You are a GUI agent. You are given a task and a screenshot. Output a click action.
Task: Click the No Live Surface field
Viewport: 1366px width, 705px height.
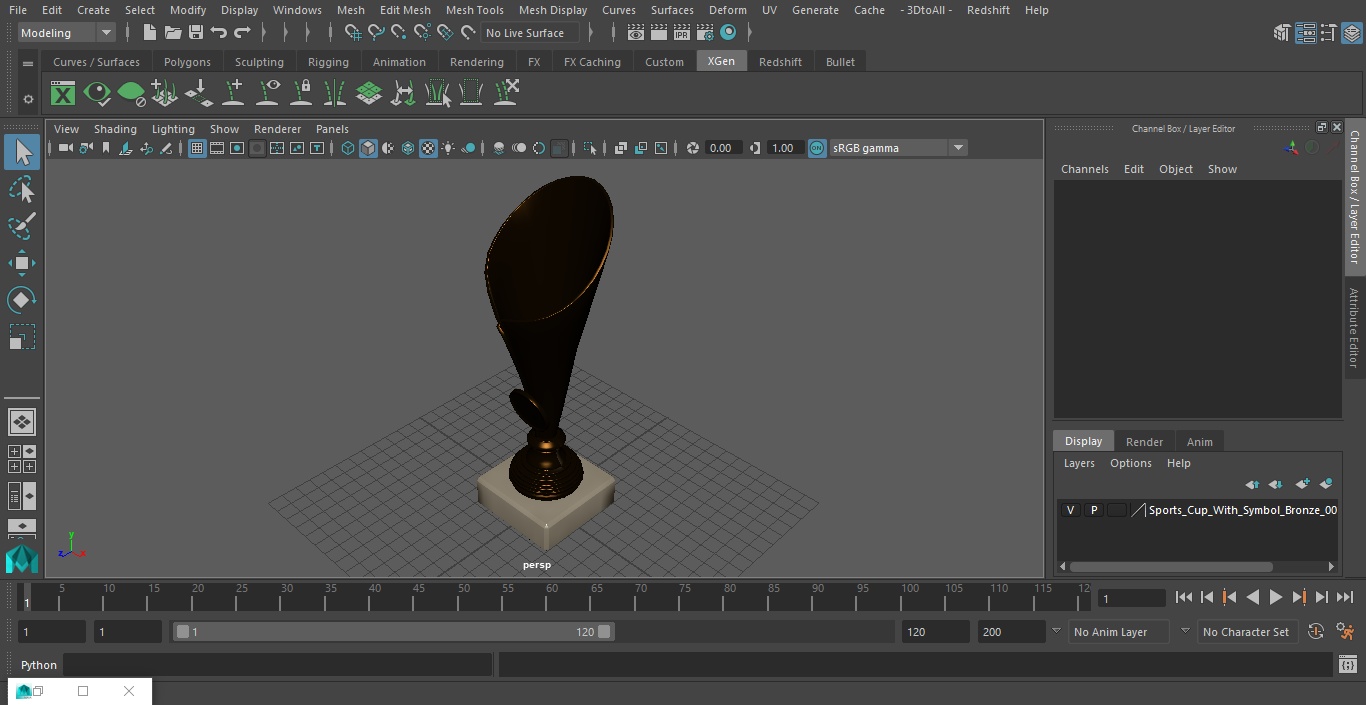point(531,33)
